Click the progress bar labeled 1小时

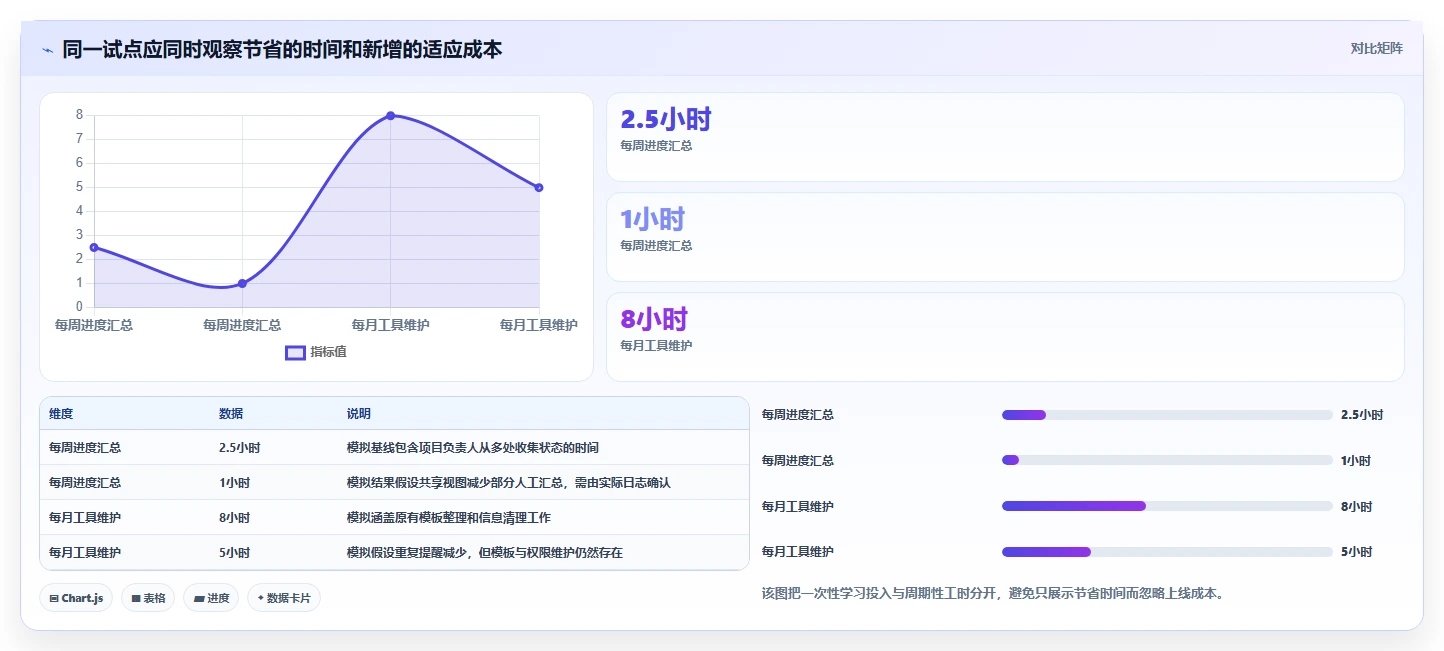click(1167, 460)
